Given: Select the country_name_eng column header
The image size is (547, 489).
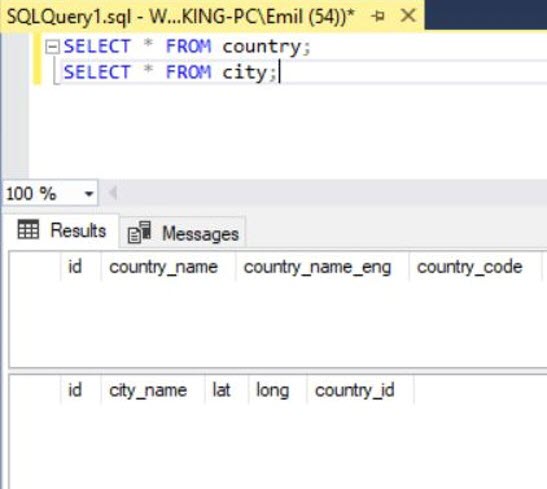Looking at the screenshot, I should click(322, 268).
